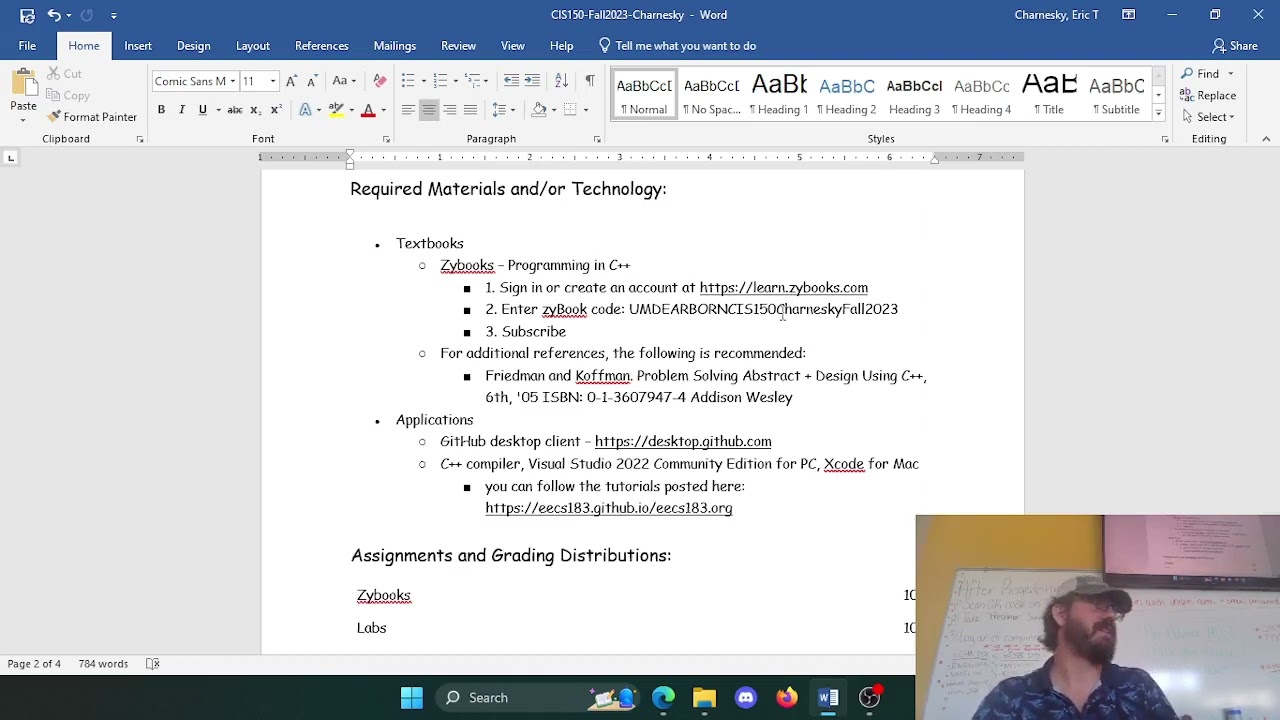Switch to the Review tab
Viewport: 1280px width, 720px height.
459,46
